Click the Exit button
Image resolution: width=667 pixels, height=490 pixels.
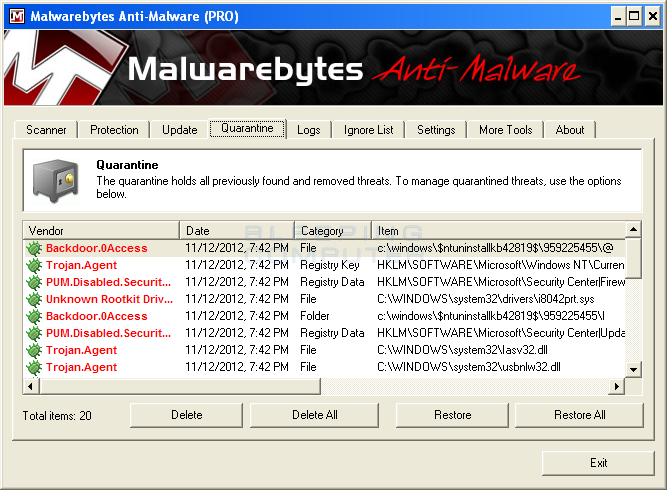point(598,463)
